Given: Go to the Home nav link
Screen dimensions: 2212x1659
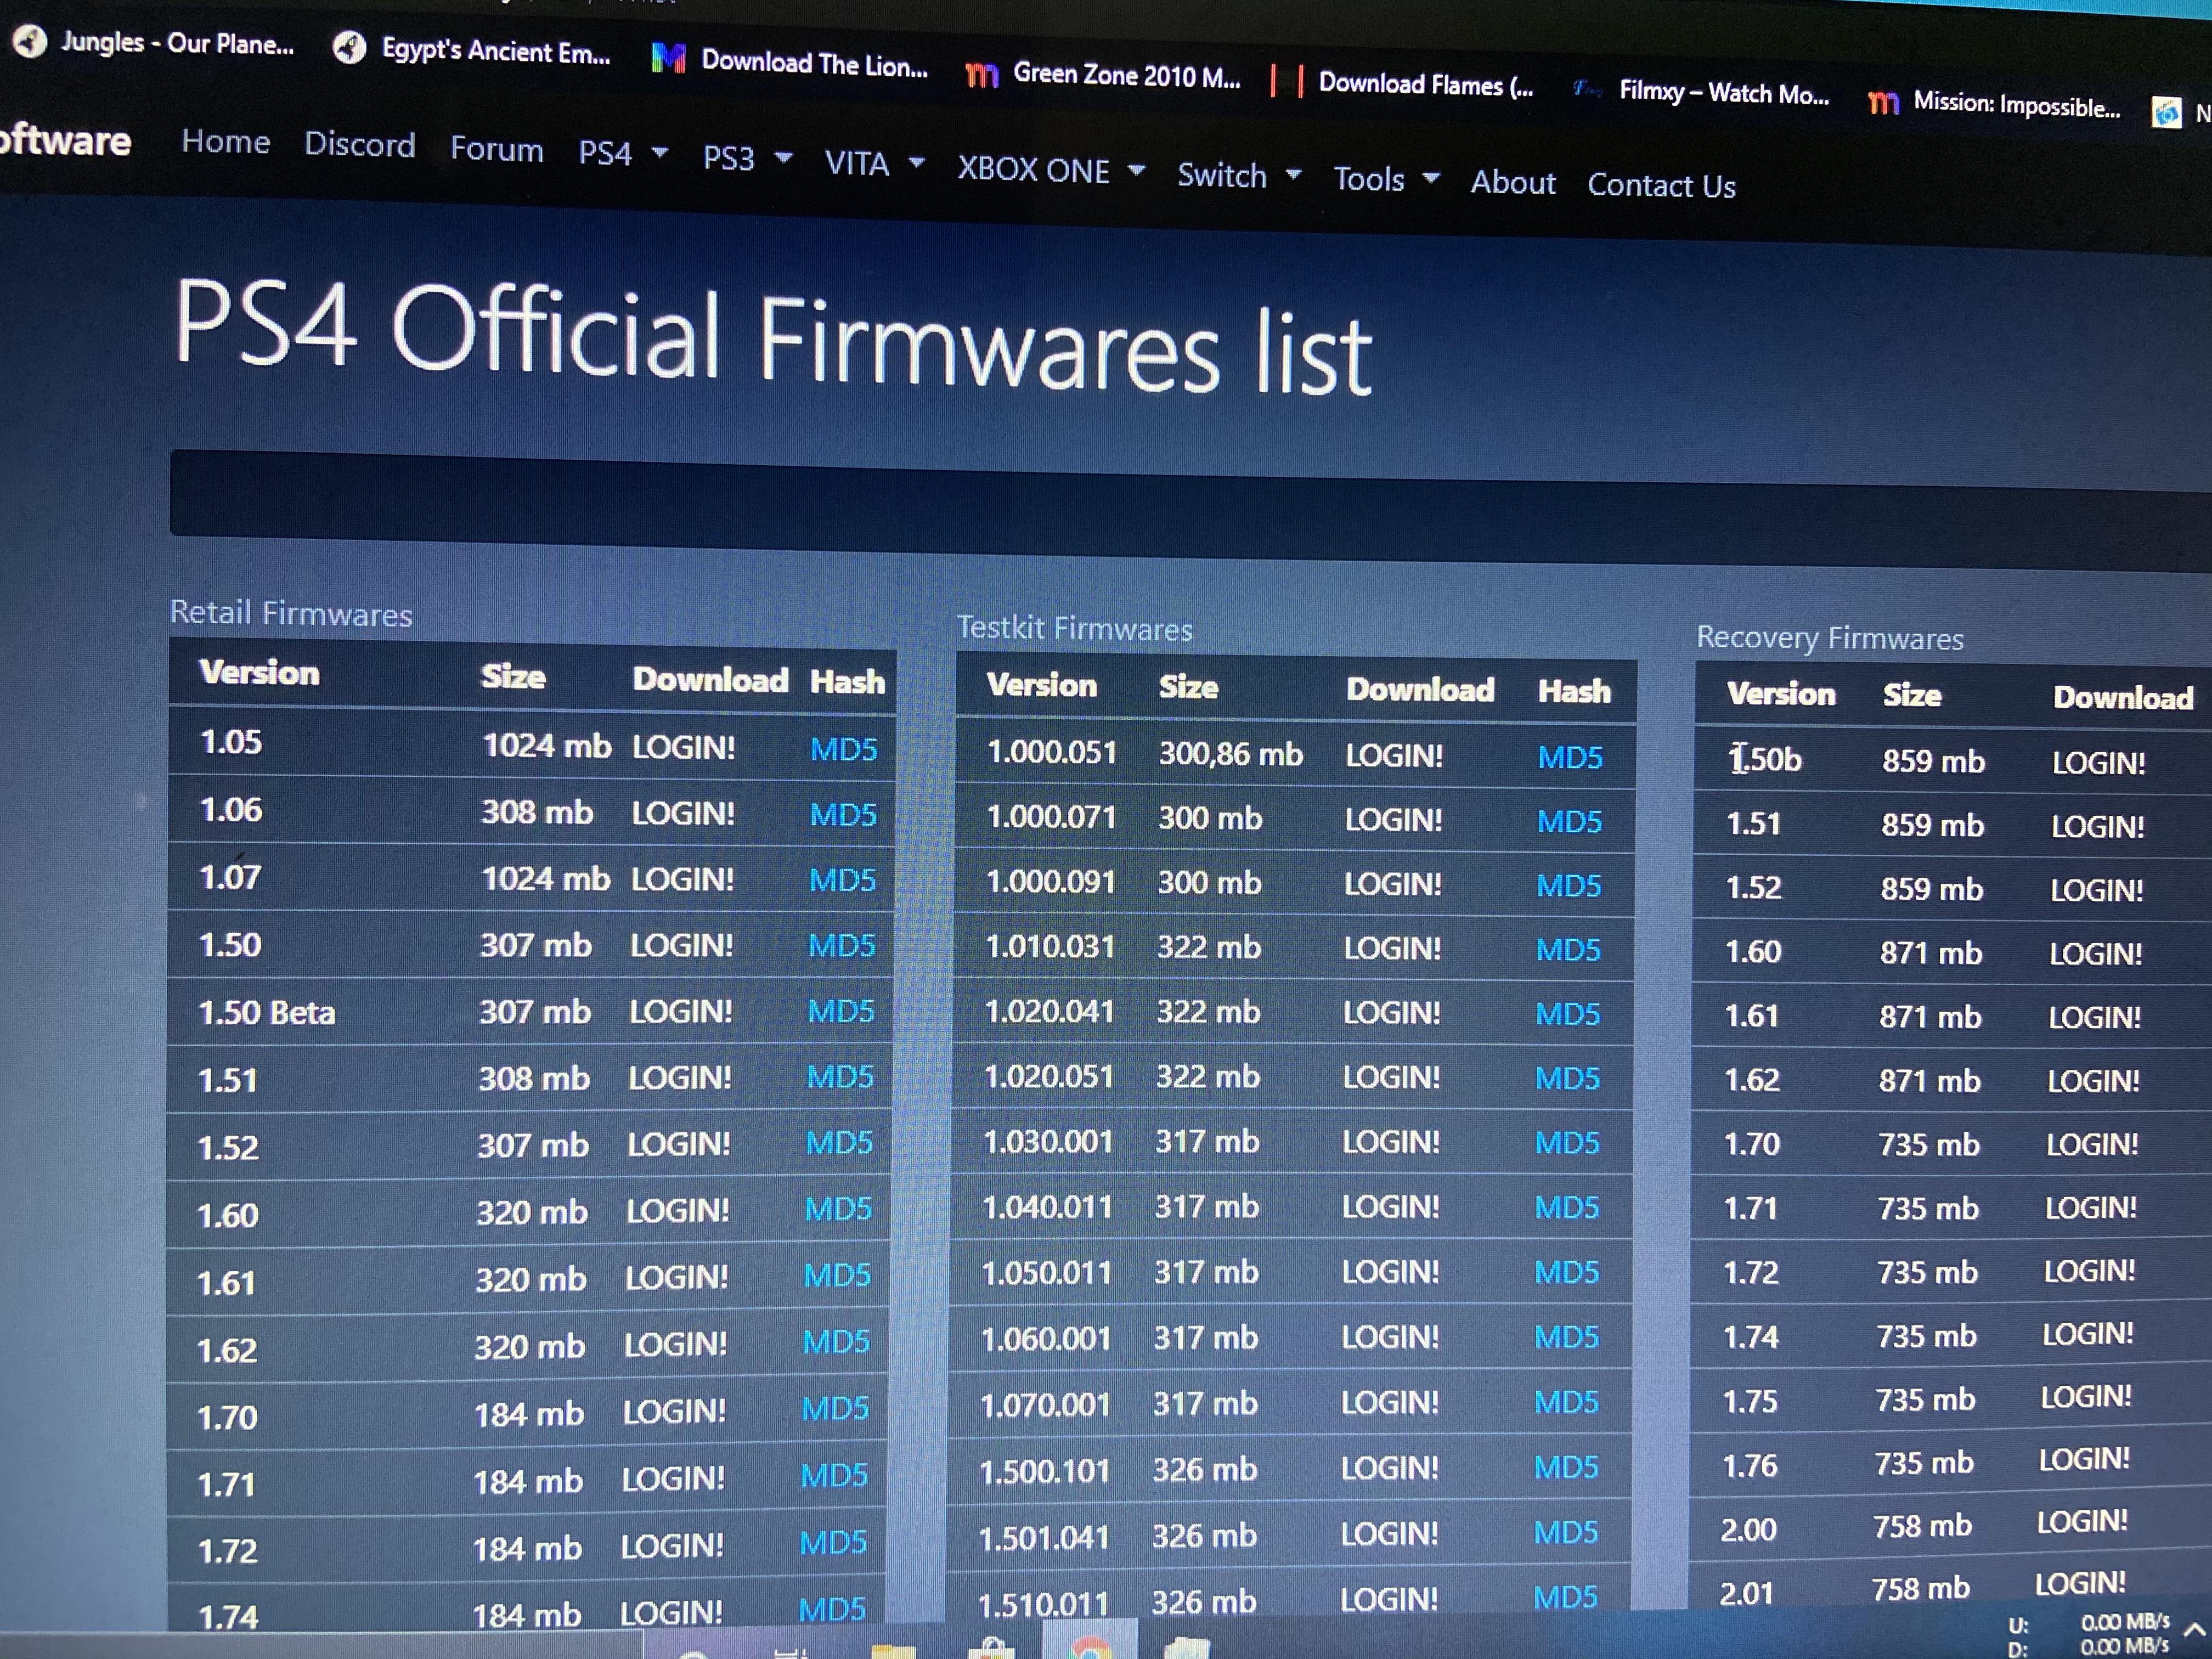Looking at the screenshot, I should 226,142.
